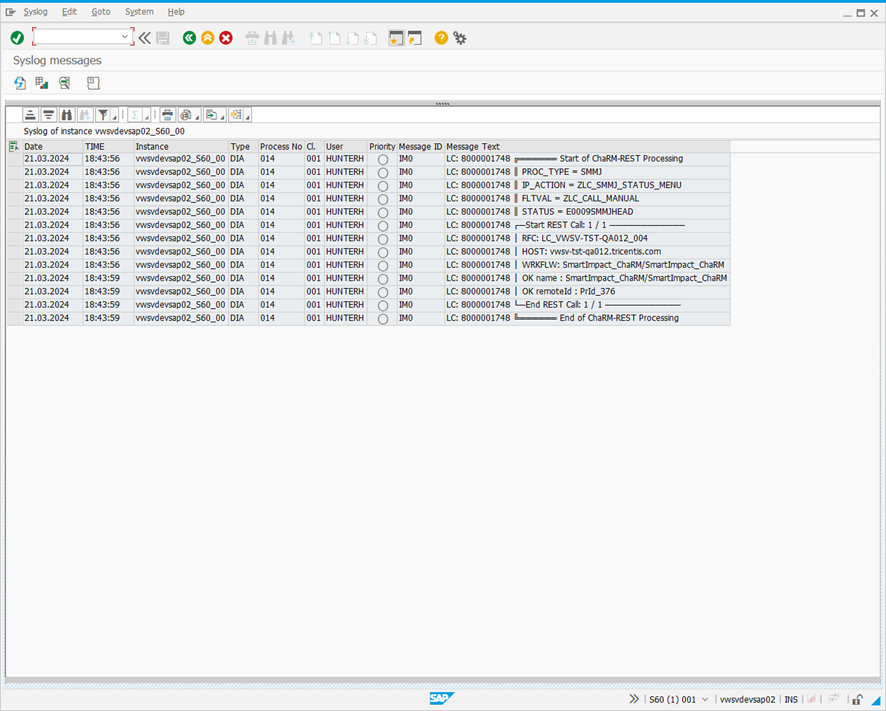
Task: Select priority circle for End of ChaRM-REST row
Action: click(382, 319)
